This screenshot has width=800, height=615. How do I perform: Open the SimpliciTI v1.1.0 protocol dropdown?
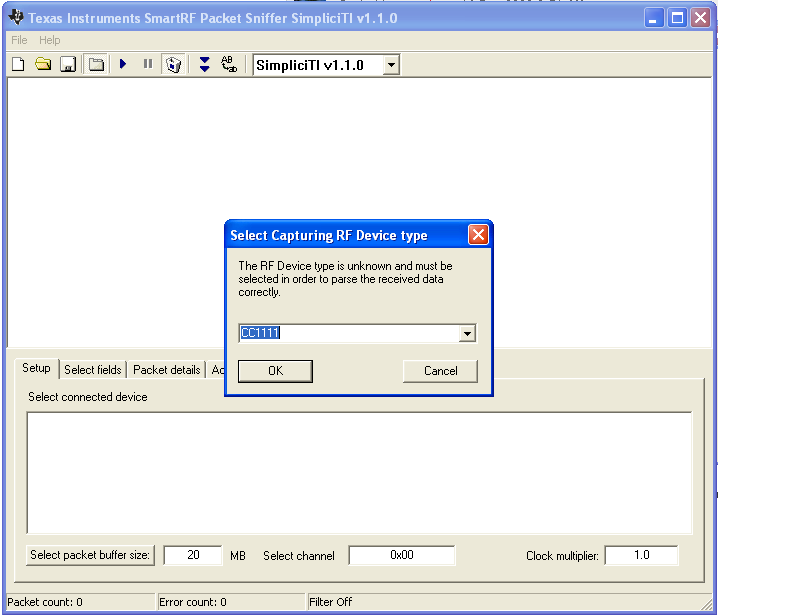tap(391, 65)
